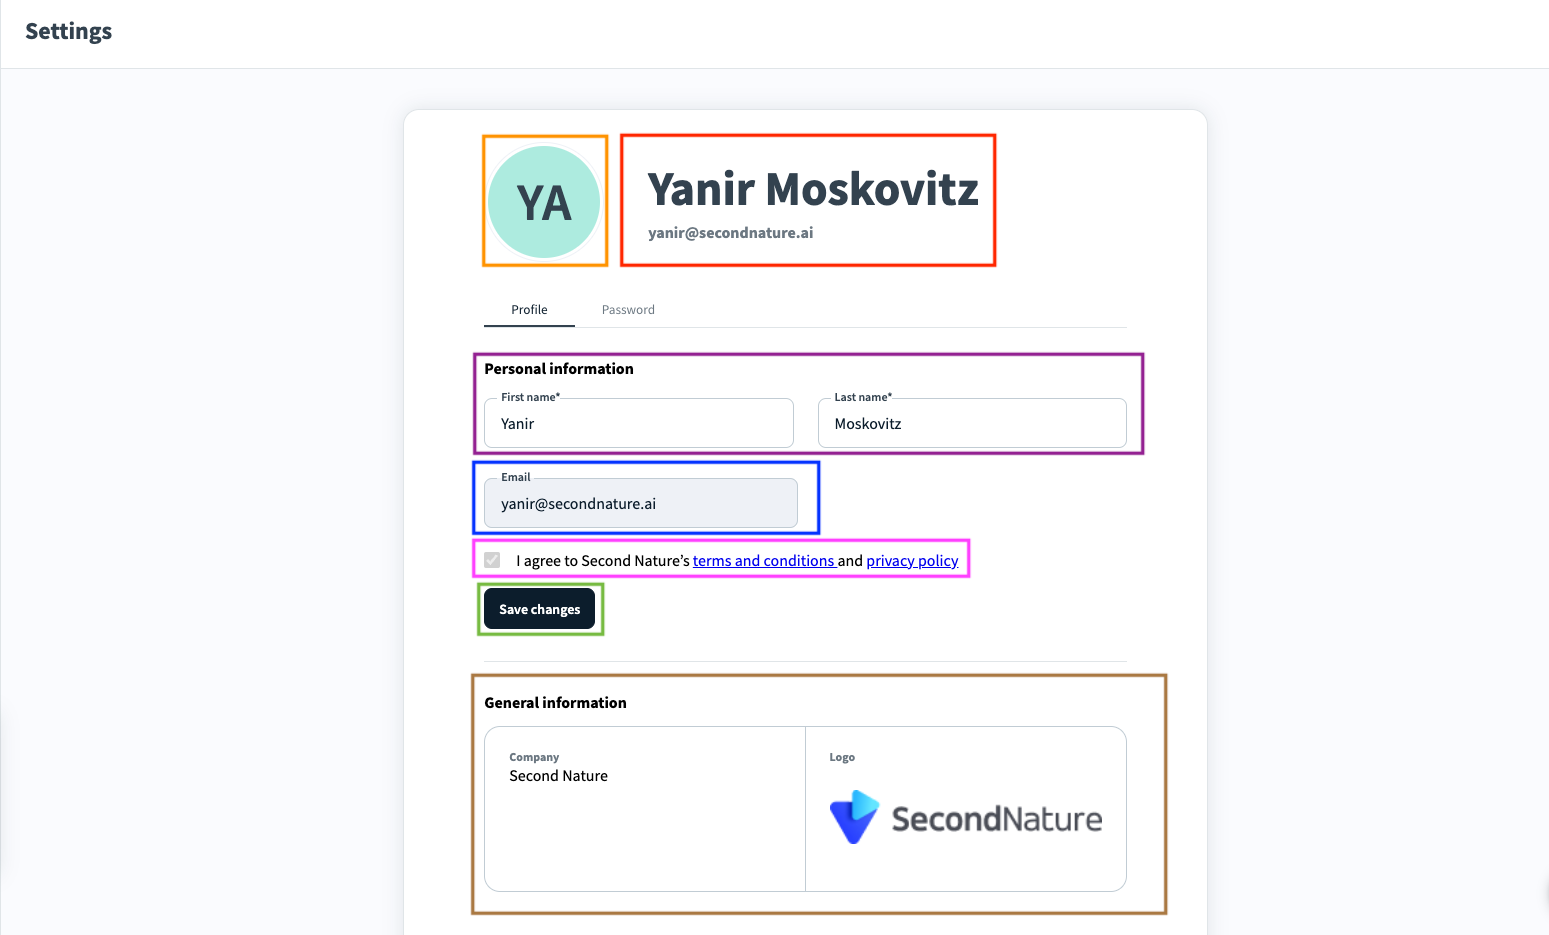1549x935 pixels.
Task: Click the Yanir Moskovitz name heading
Action: tap(813, 189)
